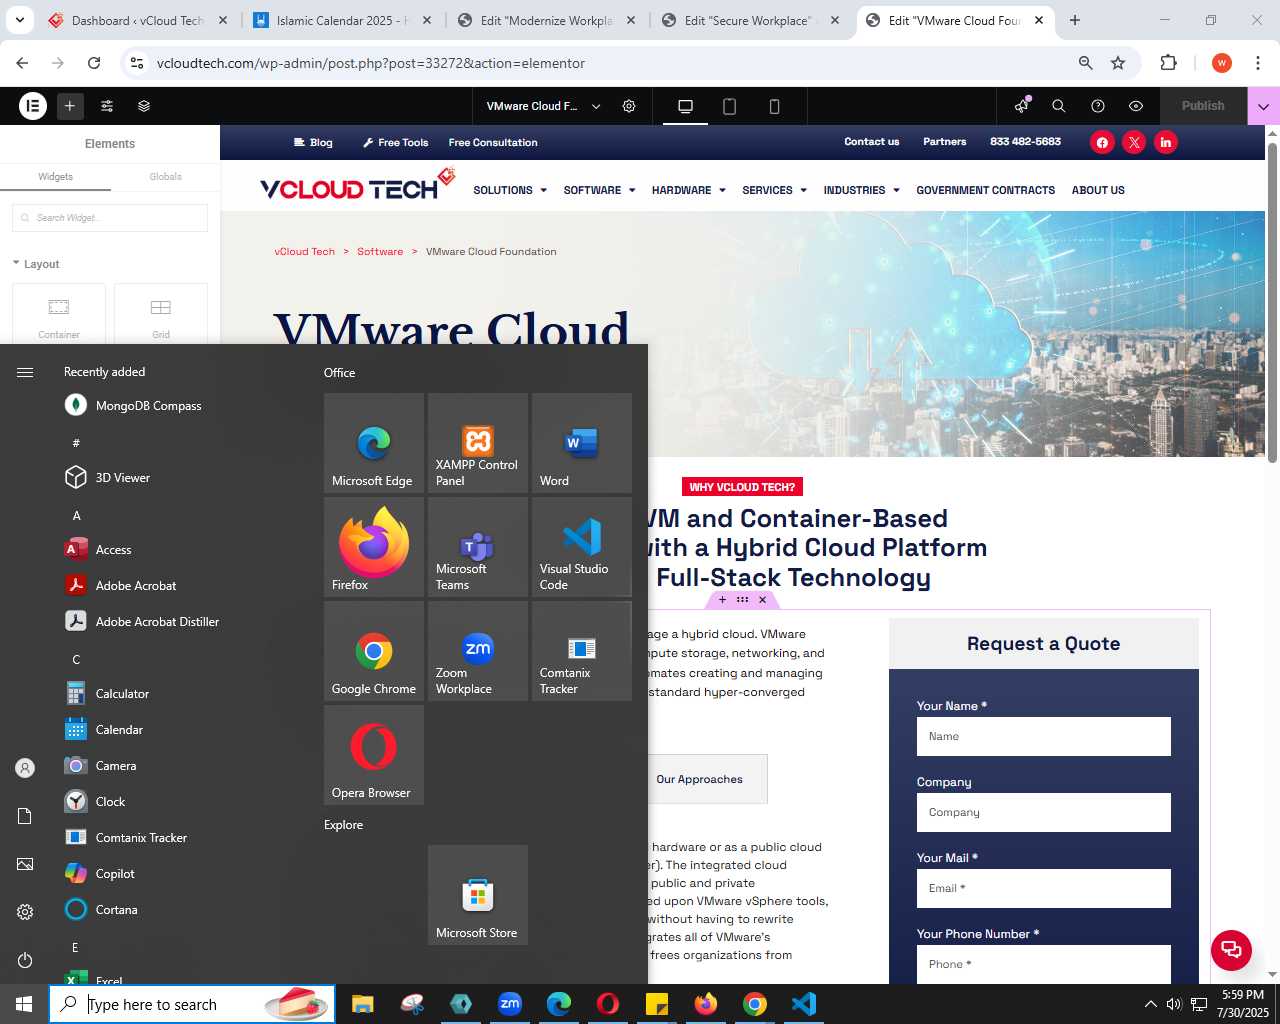Viewport: 1280px width, 1024px height.
Task: Click the Blog link
Action: (313, 142)
